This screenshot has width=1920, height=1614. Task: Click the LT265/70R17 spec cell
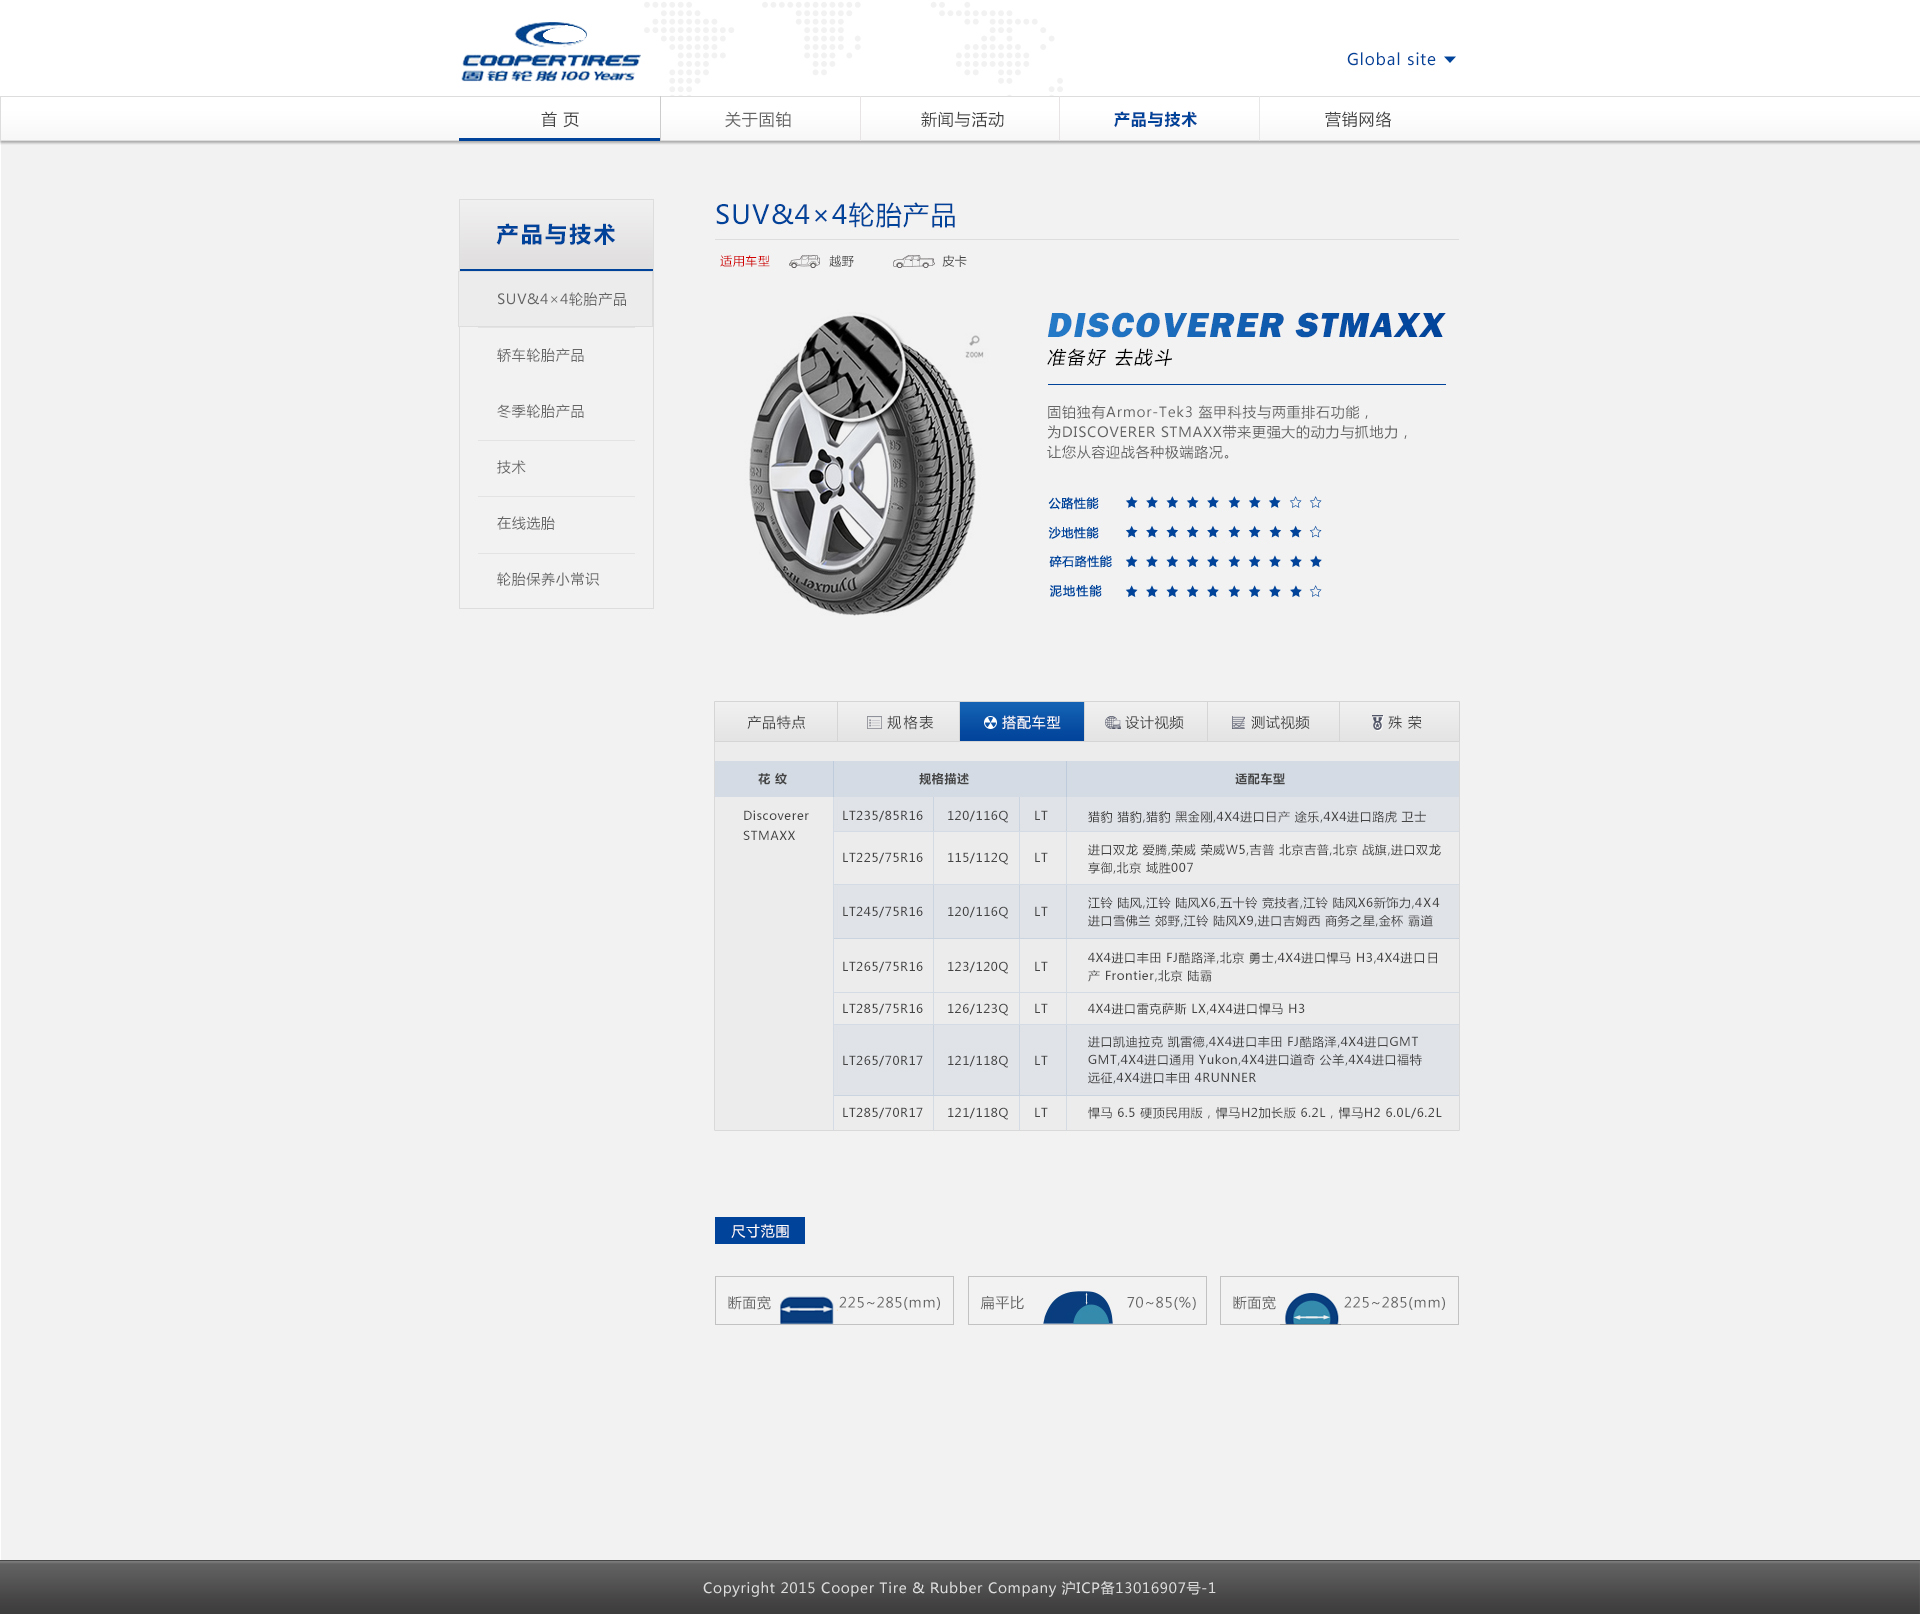click(883, 1060)
